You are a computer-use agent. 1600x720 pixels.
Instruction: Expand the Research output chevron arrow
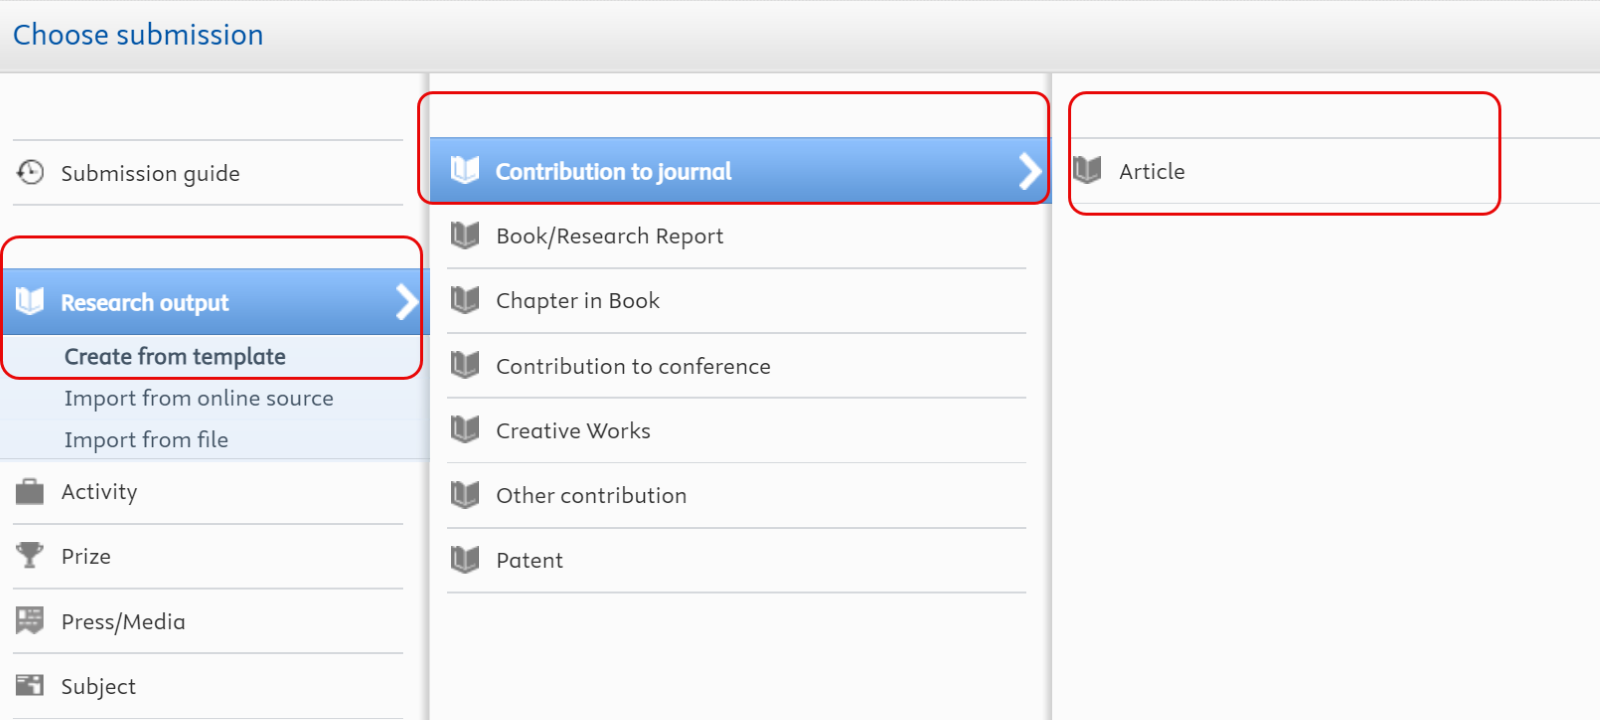click(406, 302)
